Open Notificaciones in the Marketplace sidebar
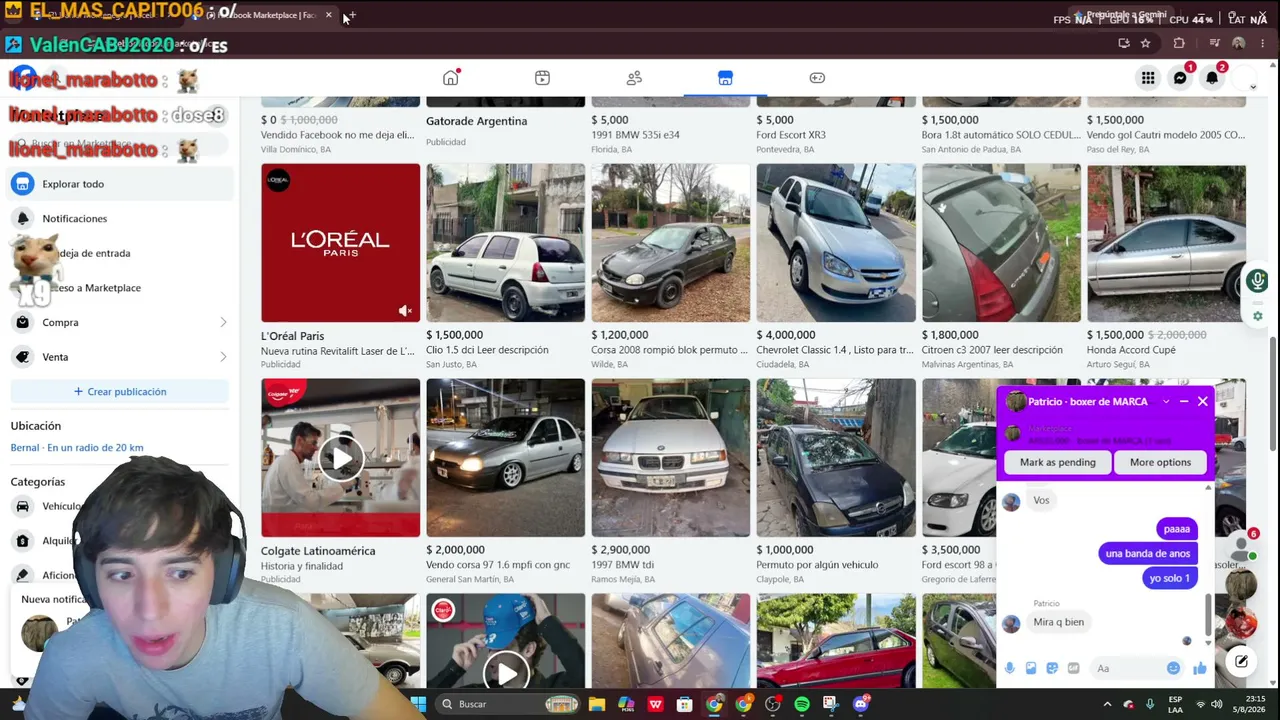The image size is (1280, 720). (x=120, y=218)
